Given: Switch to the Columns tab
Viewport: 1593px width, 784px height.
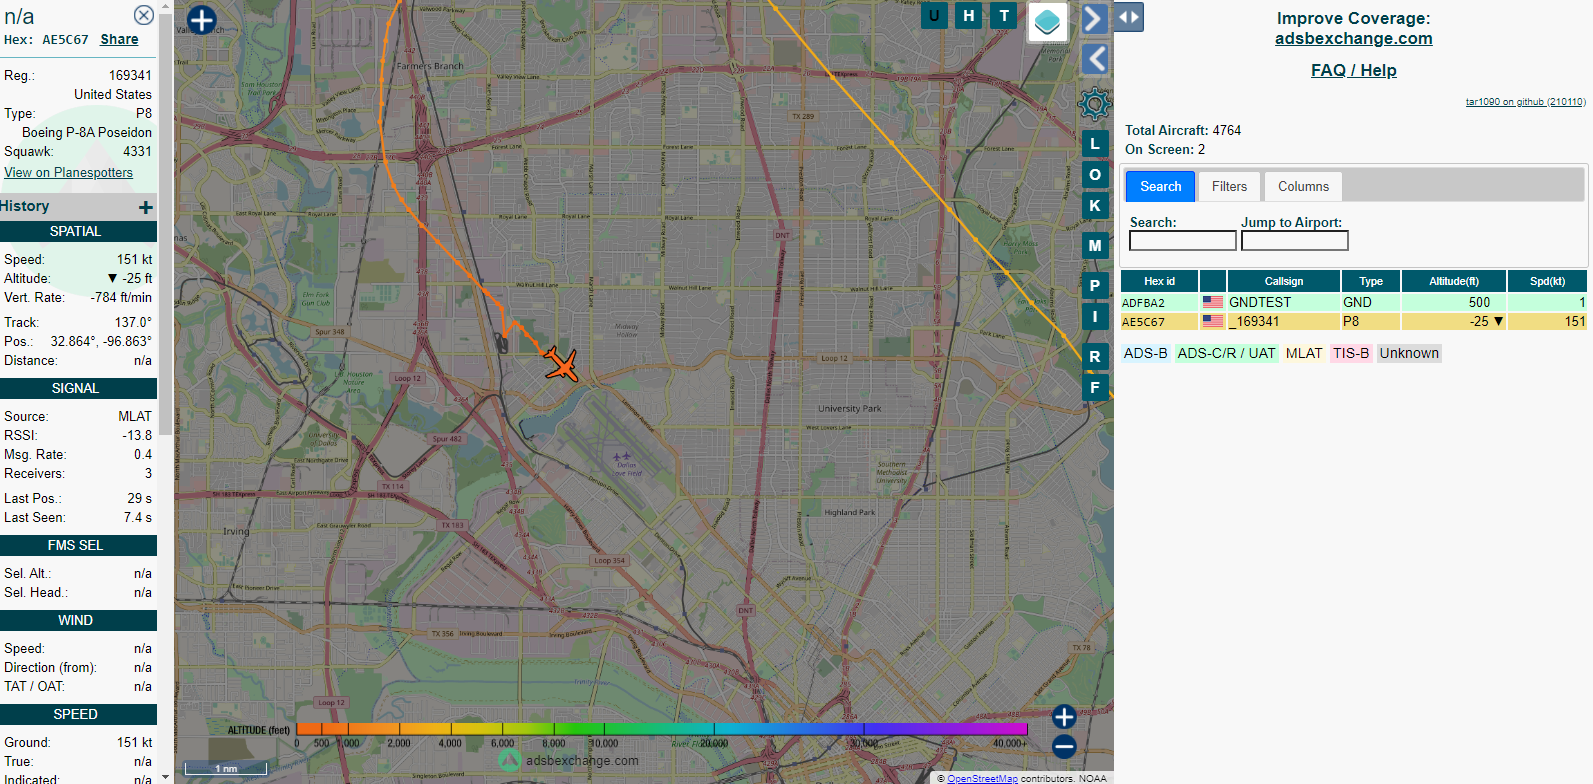Looking at the screenshot, I should pyautogui.click(x=1303, y=186).
